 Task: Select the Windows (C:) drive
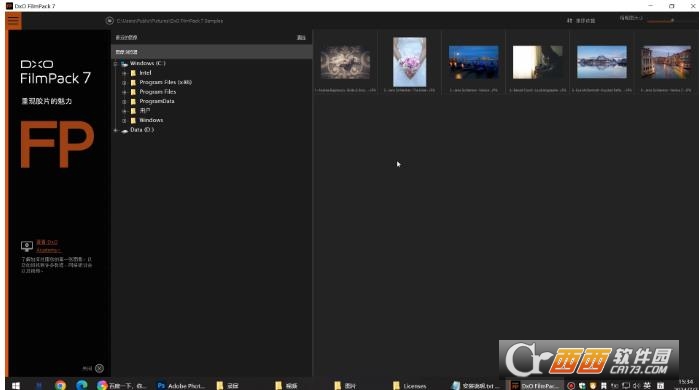coord(148,63)
